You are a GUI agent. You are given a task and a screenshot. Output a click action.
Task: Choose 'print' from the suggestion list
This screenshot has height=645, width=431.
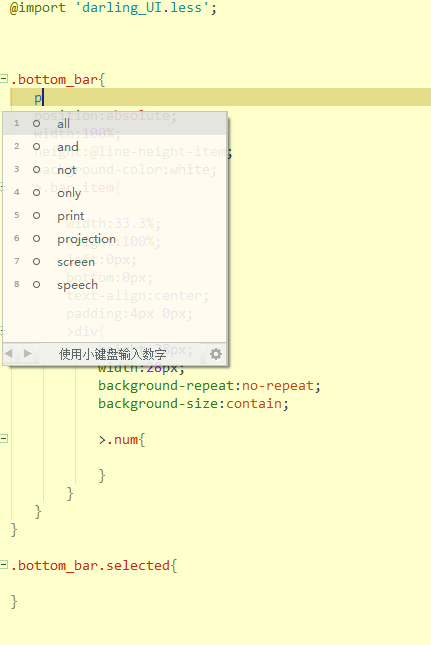coord(115,216)
